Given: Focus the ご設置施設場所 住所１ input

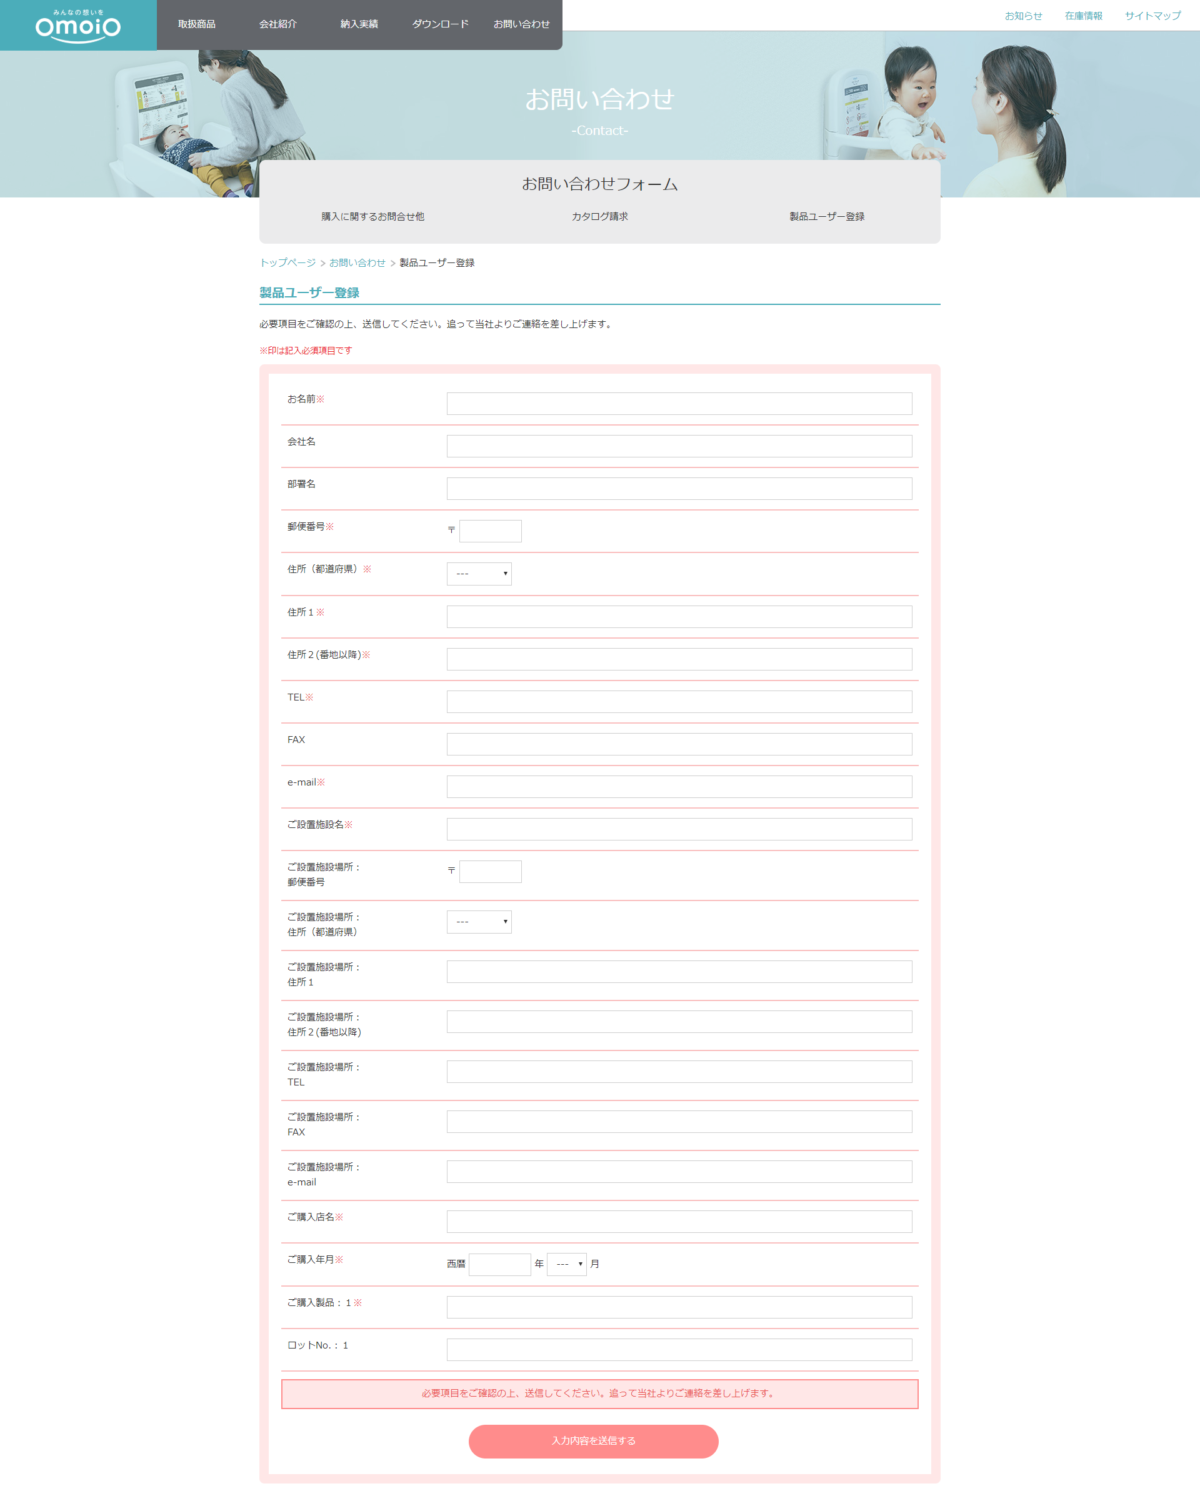Looking at the screenshot, I should click(x=679, y=971).
